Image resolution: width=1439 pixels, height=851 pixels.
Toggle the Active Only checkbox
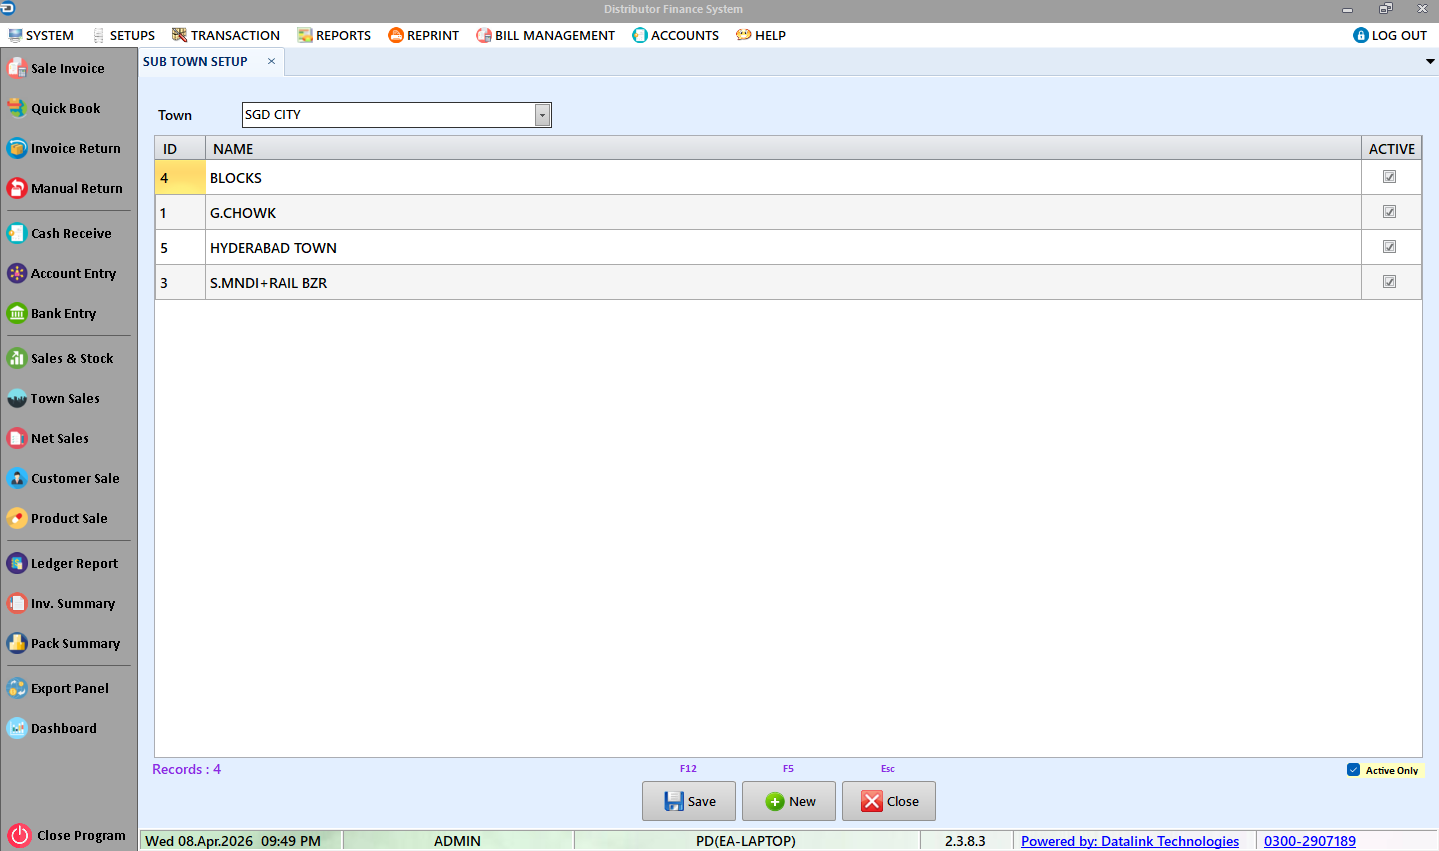[1353, 770]
